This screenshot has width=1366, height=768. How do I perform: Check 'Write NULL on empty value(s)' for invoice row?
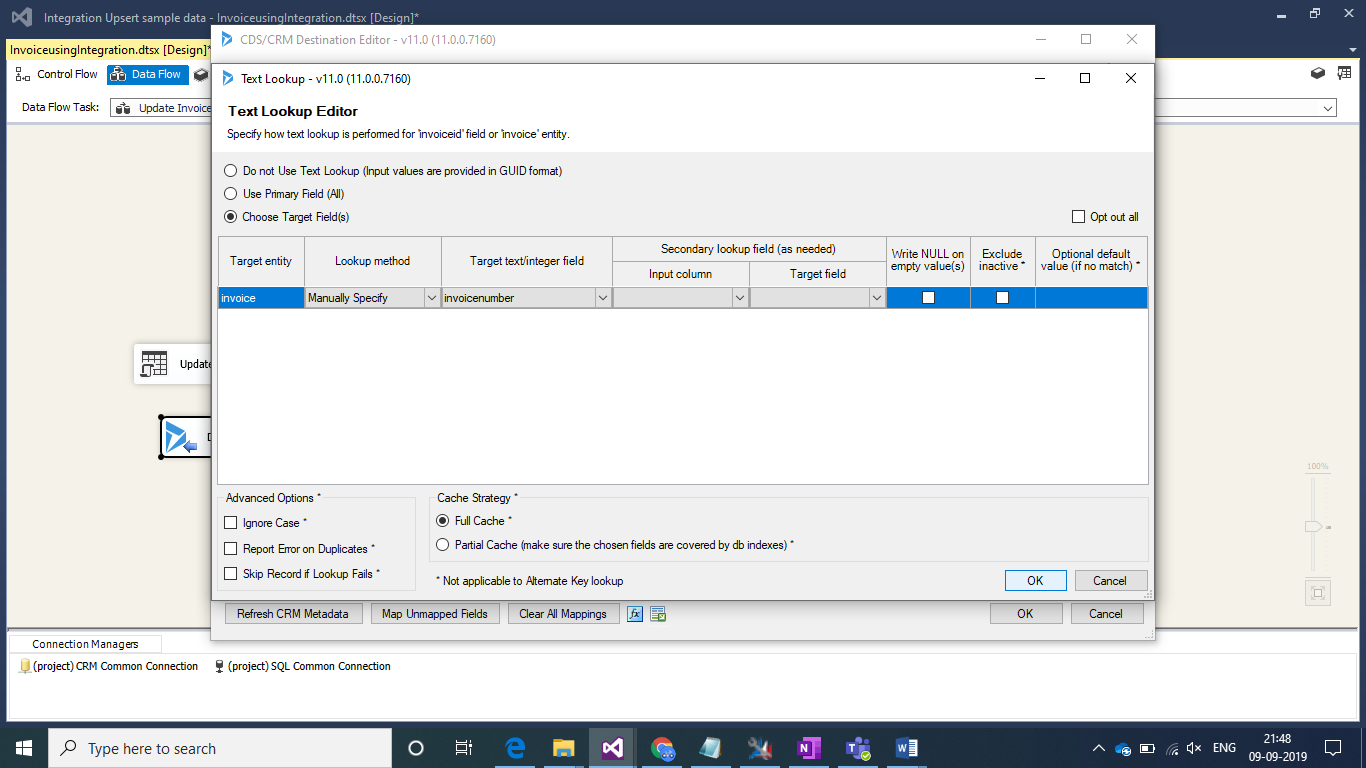tap(928, 298)
